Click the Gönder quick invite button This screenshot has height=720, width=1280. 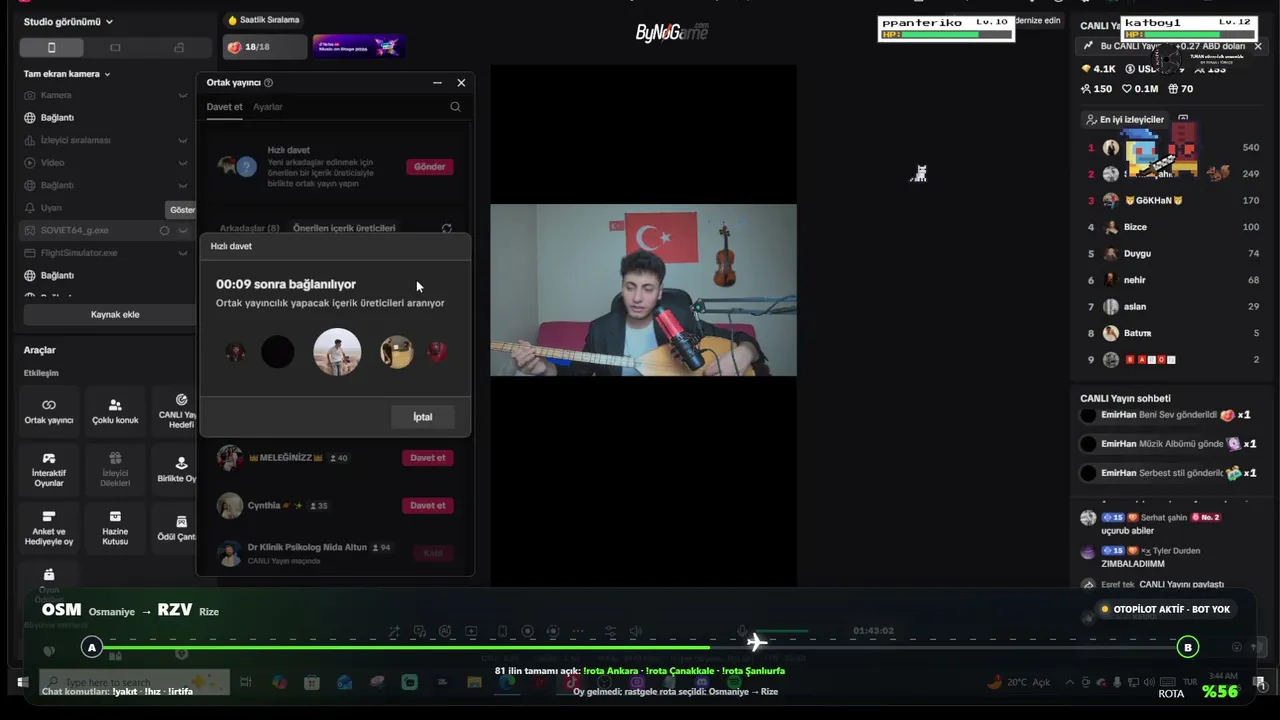click(429, 167)
